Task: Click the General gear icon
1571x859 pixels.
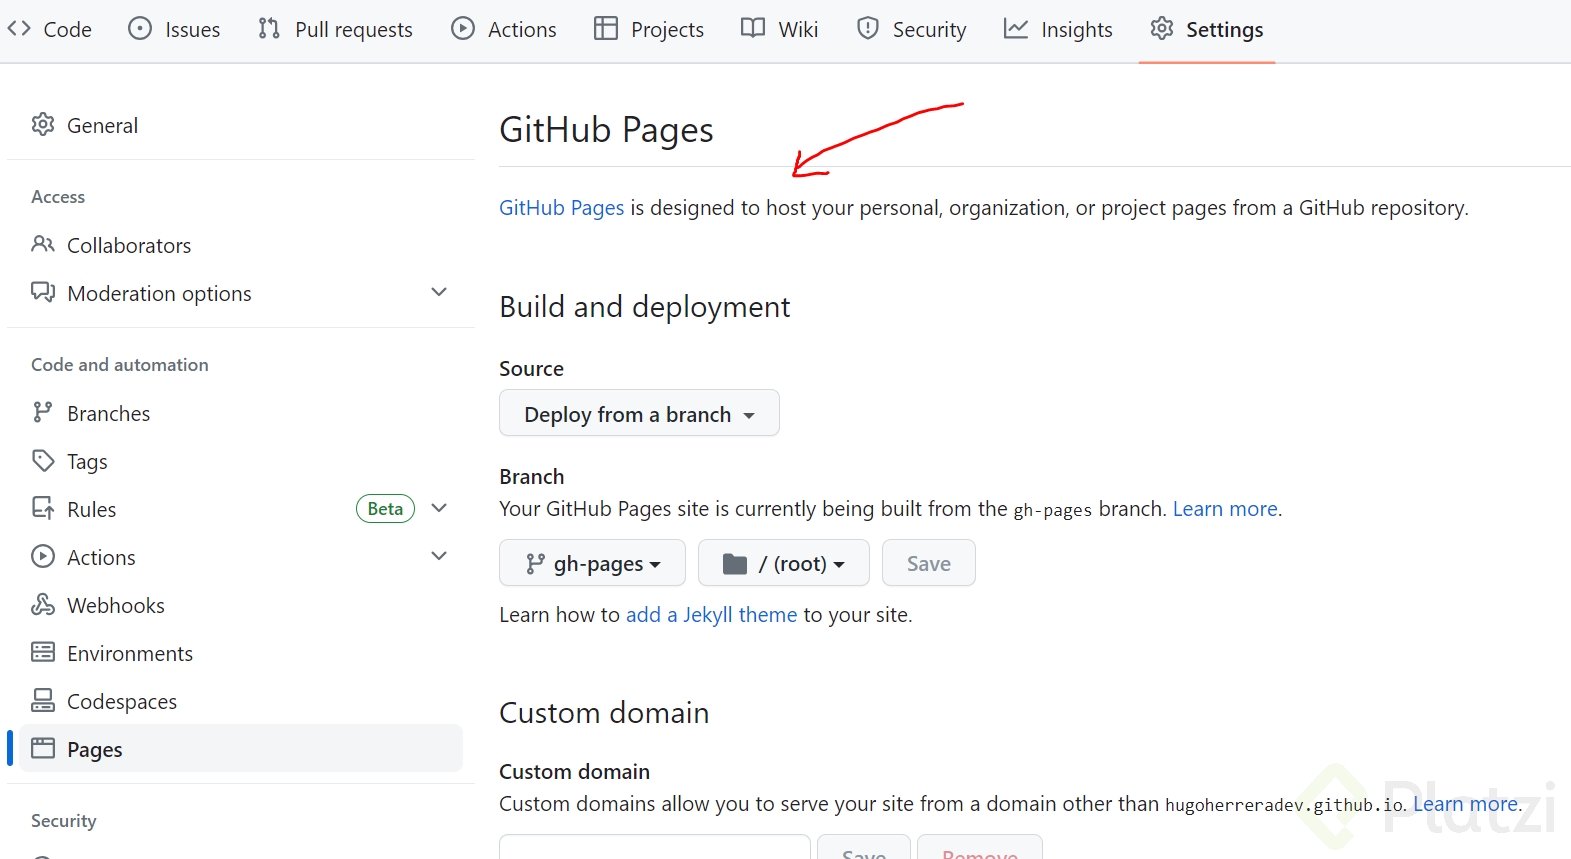Action: [x=43, y=125]
